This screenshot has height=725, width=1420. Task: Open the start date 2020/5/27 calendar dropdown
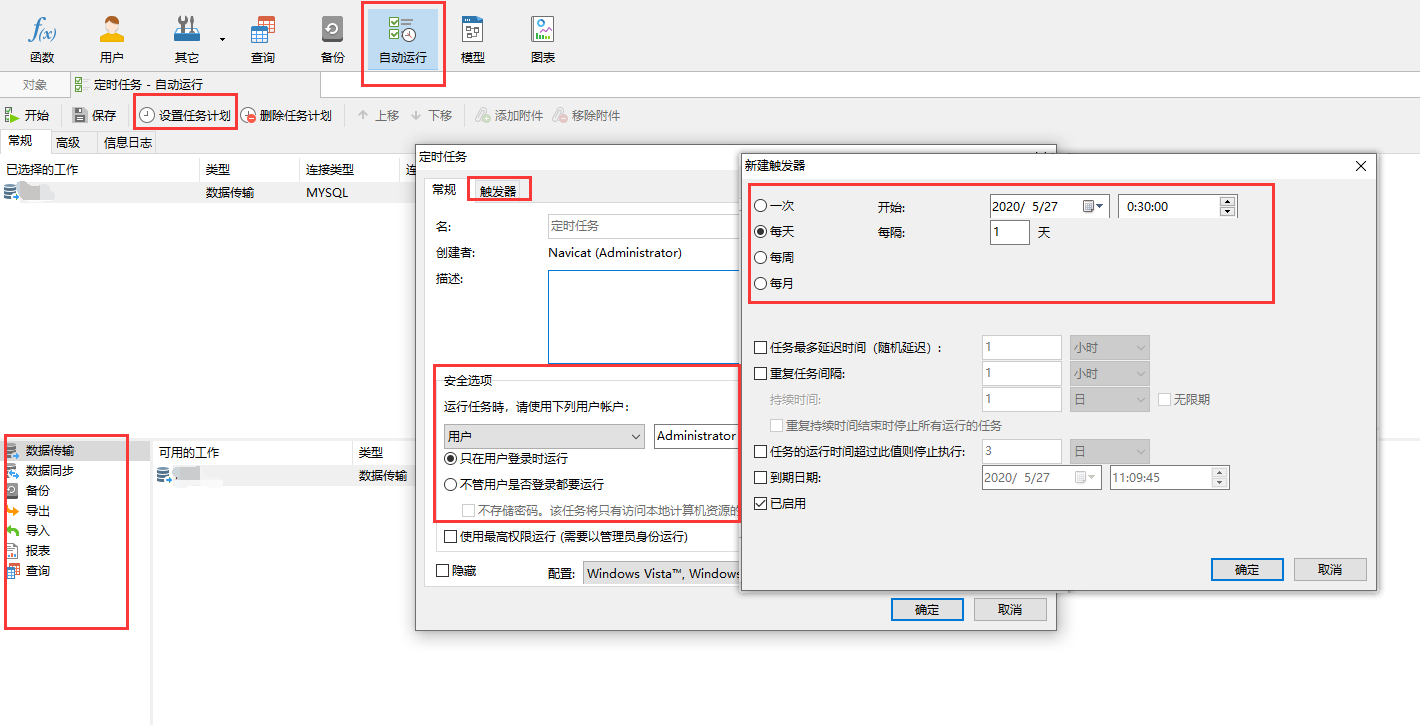[x=1094, y=206]
